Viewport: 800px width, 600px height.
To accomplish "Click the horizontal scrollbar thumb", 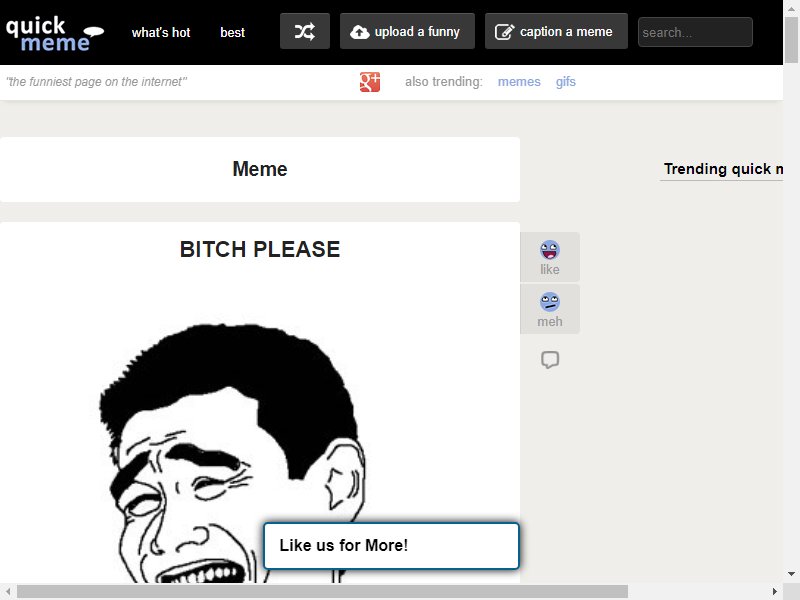I will 322,591.
